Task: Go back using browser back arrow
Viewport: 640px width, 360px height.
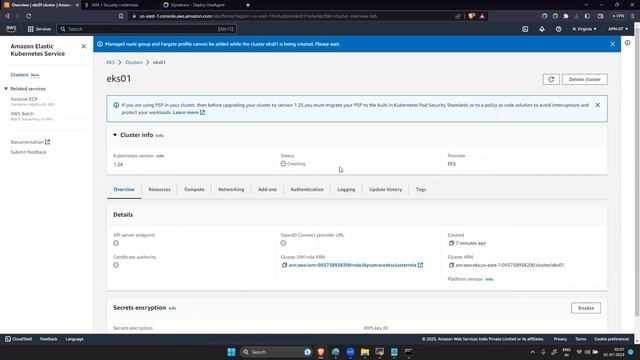Action: pos(7,16)
